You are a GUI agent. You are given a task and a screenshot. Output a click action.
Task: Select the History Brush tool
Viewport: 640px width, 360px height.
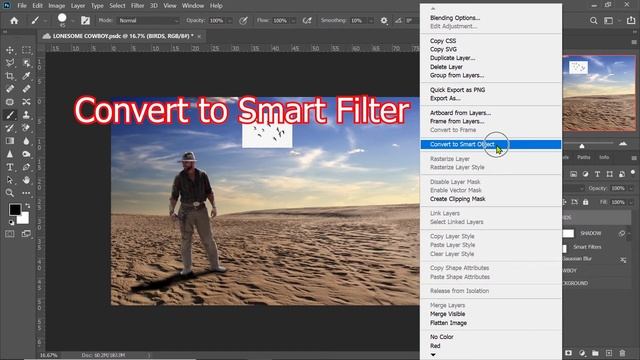point(10,128)
